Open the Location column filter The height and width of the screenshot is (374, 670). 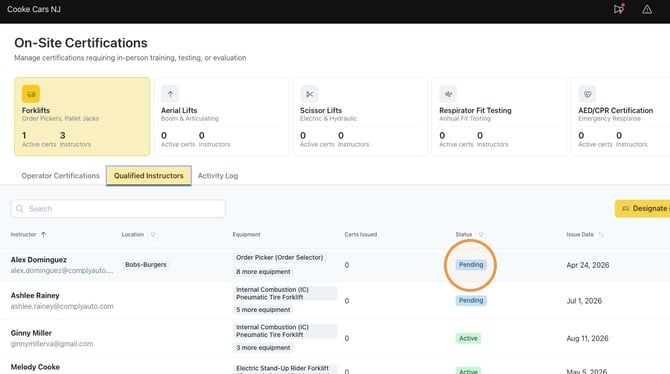153,234
